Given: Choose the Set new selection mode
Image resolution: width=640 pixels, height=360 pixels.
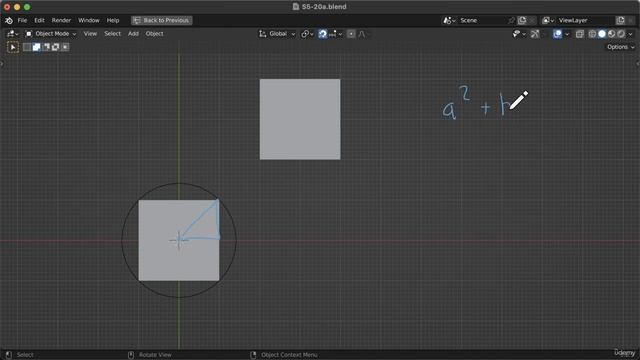Looking at the screenshot, I should pyautogui.click(x=27, y=47).
